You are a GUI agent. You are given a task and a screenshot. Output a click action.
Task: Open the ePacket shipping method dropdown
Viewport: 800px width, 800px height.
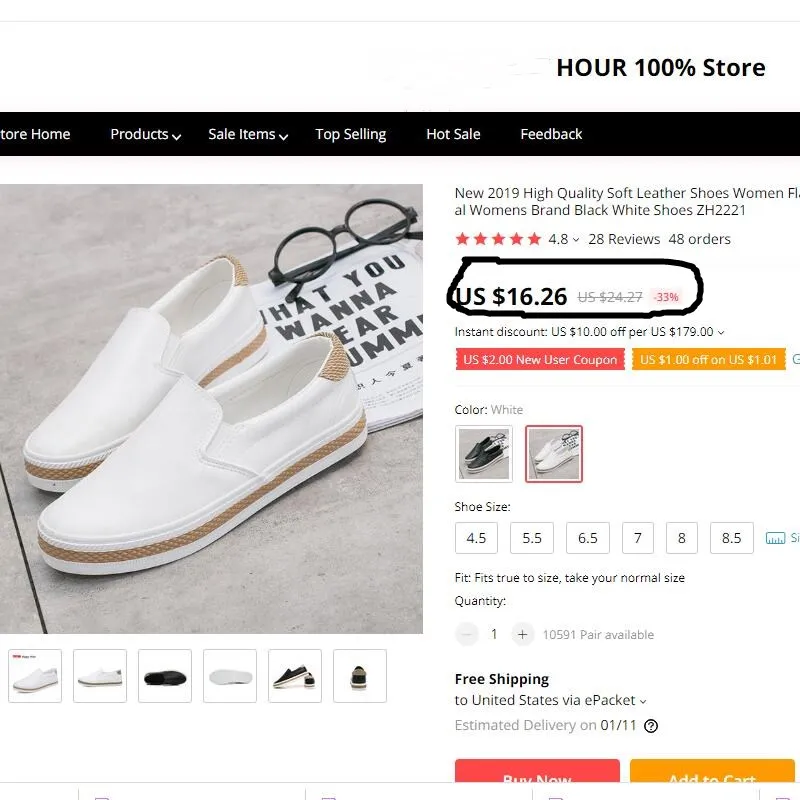click(643, 701)
